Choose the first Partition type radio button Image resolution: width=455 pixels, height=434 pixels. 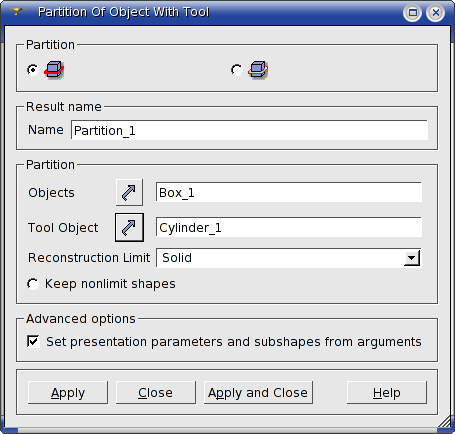tap(33, 70)
